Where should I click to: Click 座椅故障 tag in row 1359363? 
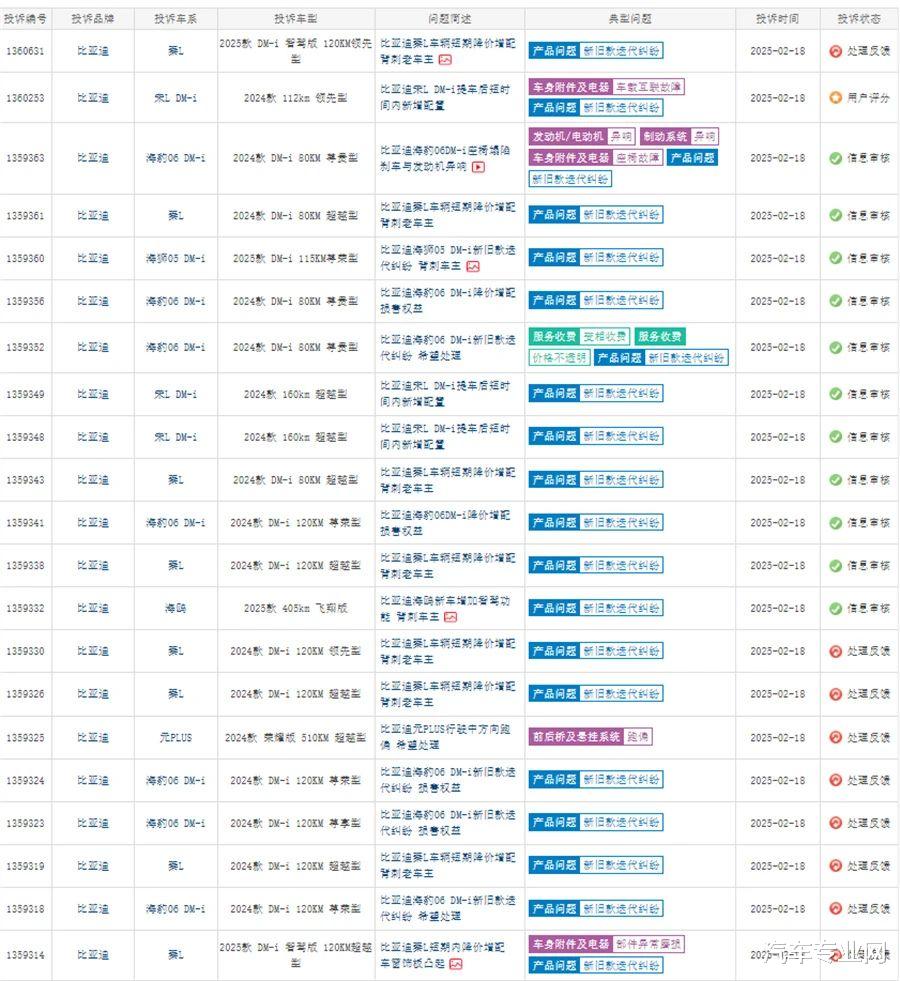coord(638,158)
